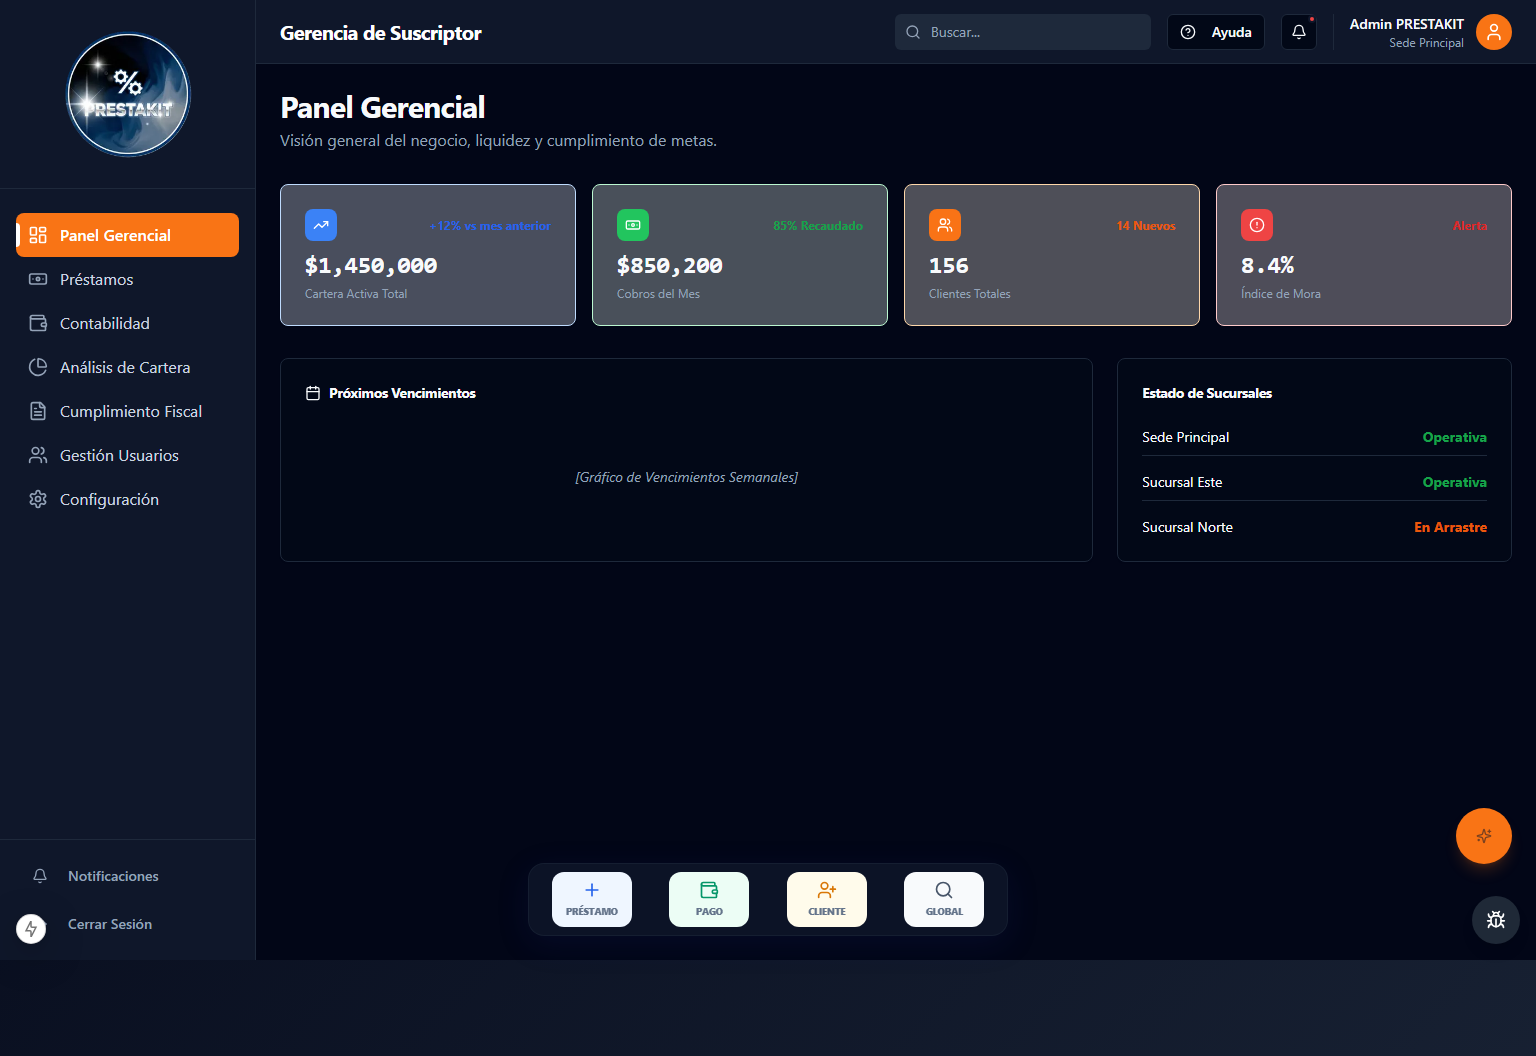Open the orange sparkle assistant button
Viewport: 1536px width, 1056px height.
click(1484, 836)
